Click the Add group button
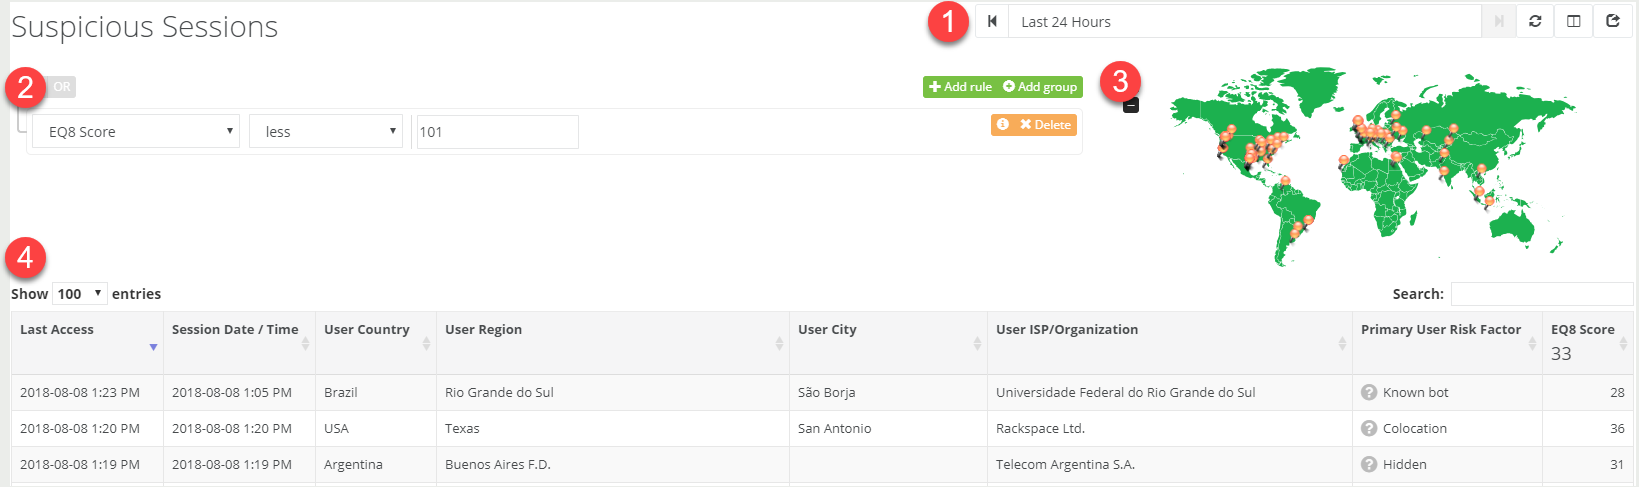This screenshot has height=487, width=1639. coord(1040,87)
